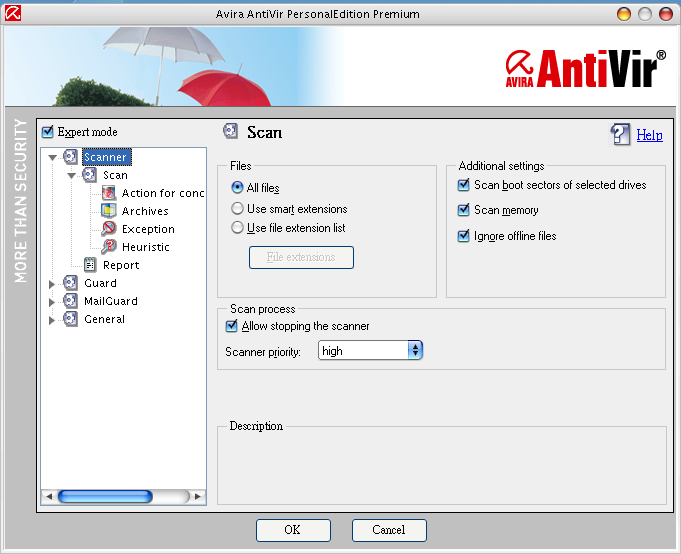Toggle the Expert mode checkbox

point(47,132)
